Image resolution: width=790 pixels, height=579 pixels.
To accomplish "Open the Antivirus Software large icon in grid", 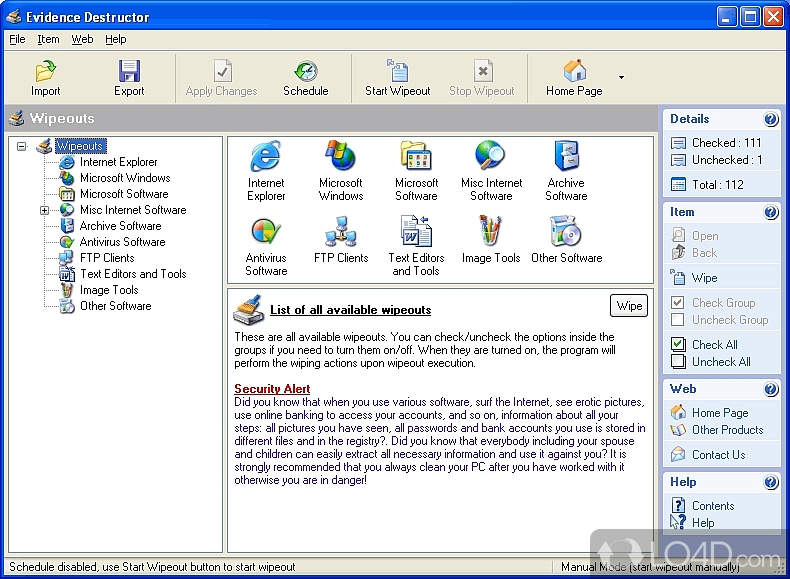I will pos(266,231).
